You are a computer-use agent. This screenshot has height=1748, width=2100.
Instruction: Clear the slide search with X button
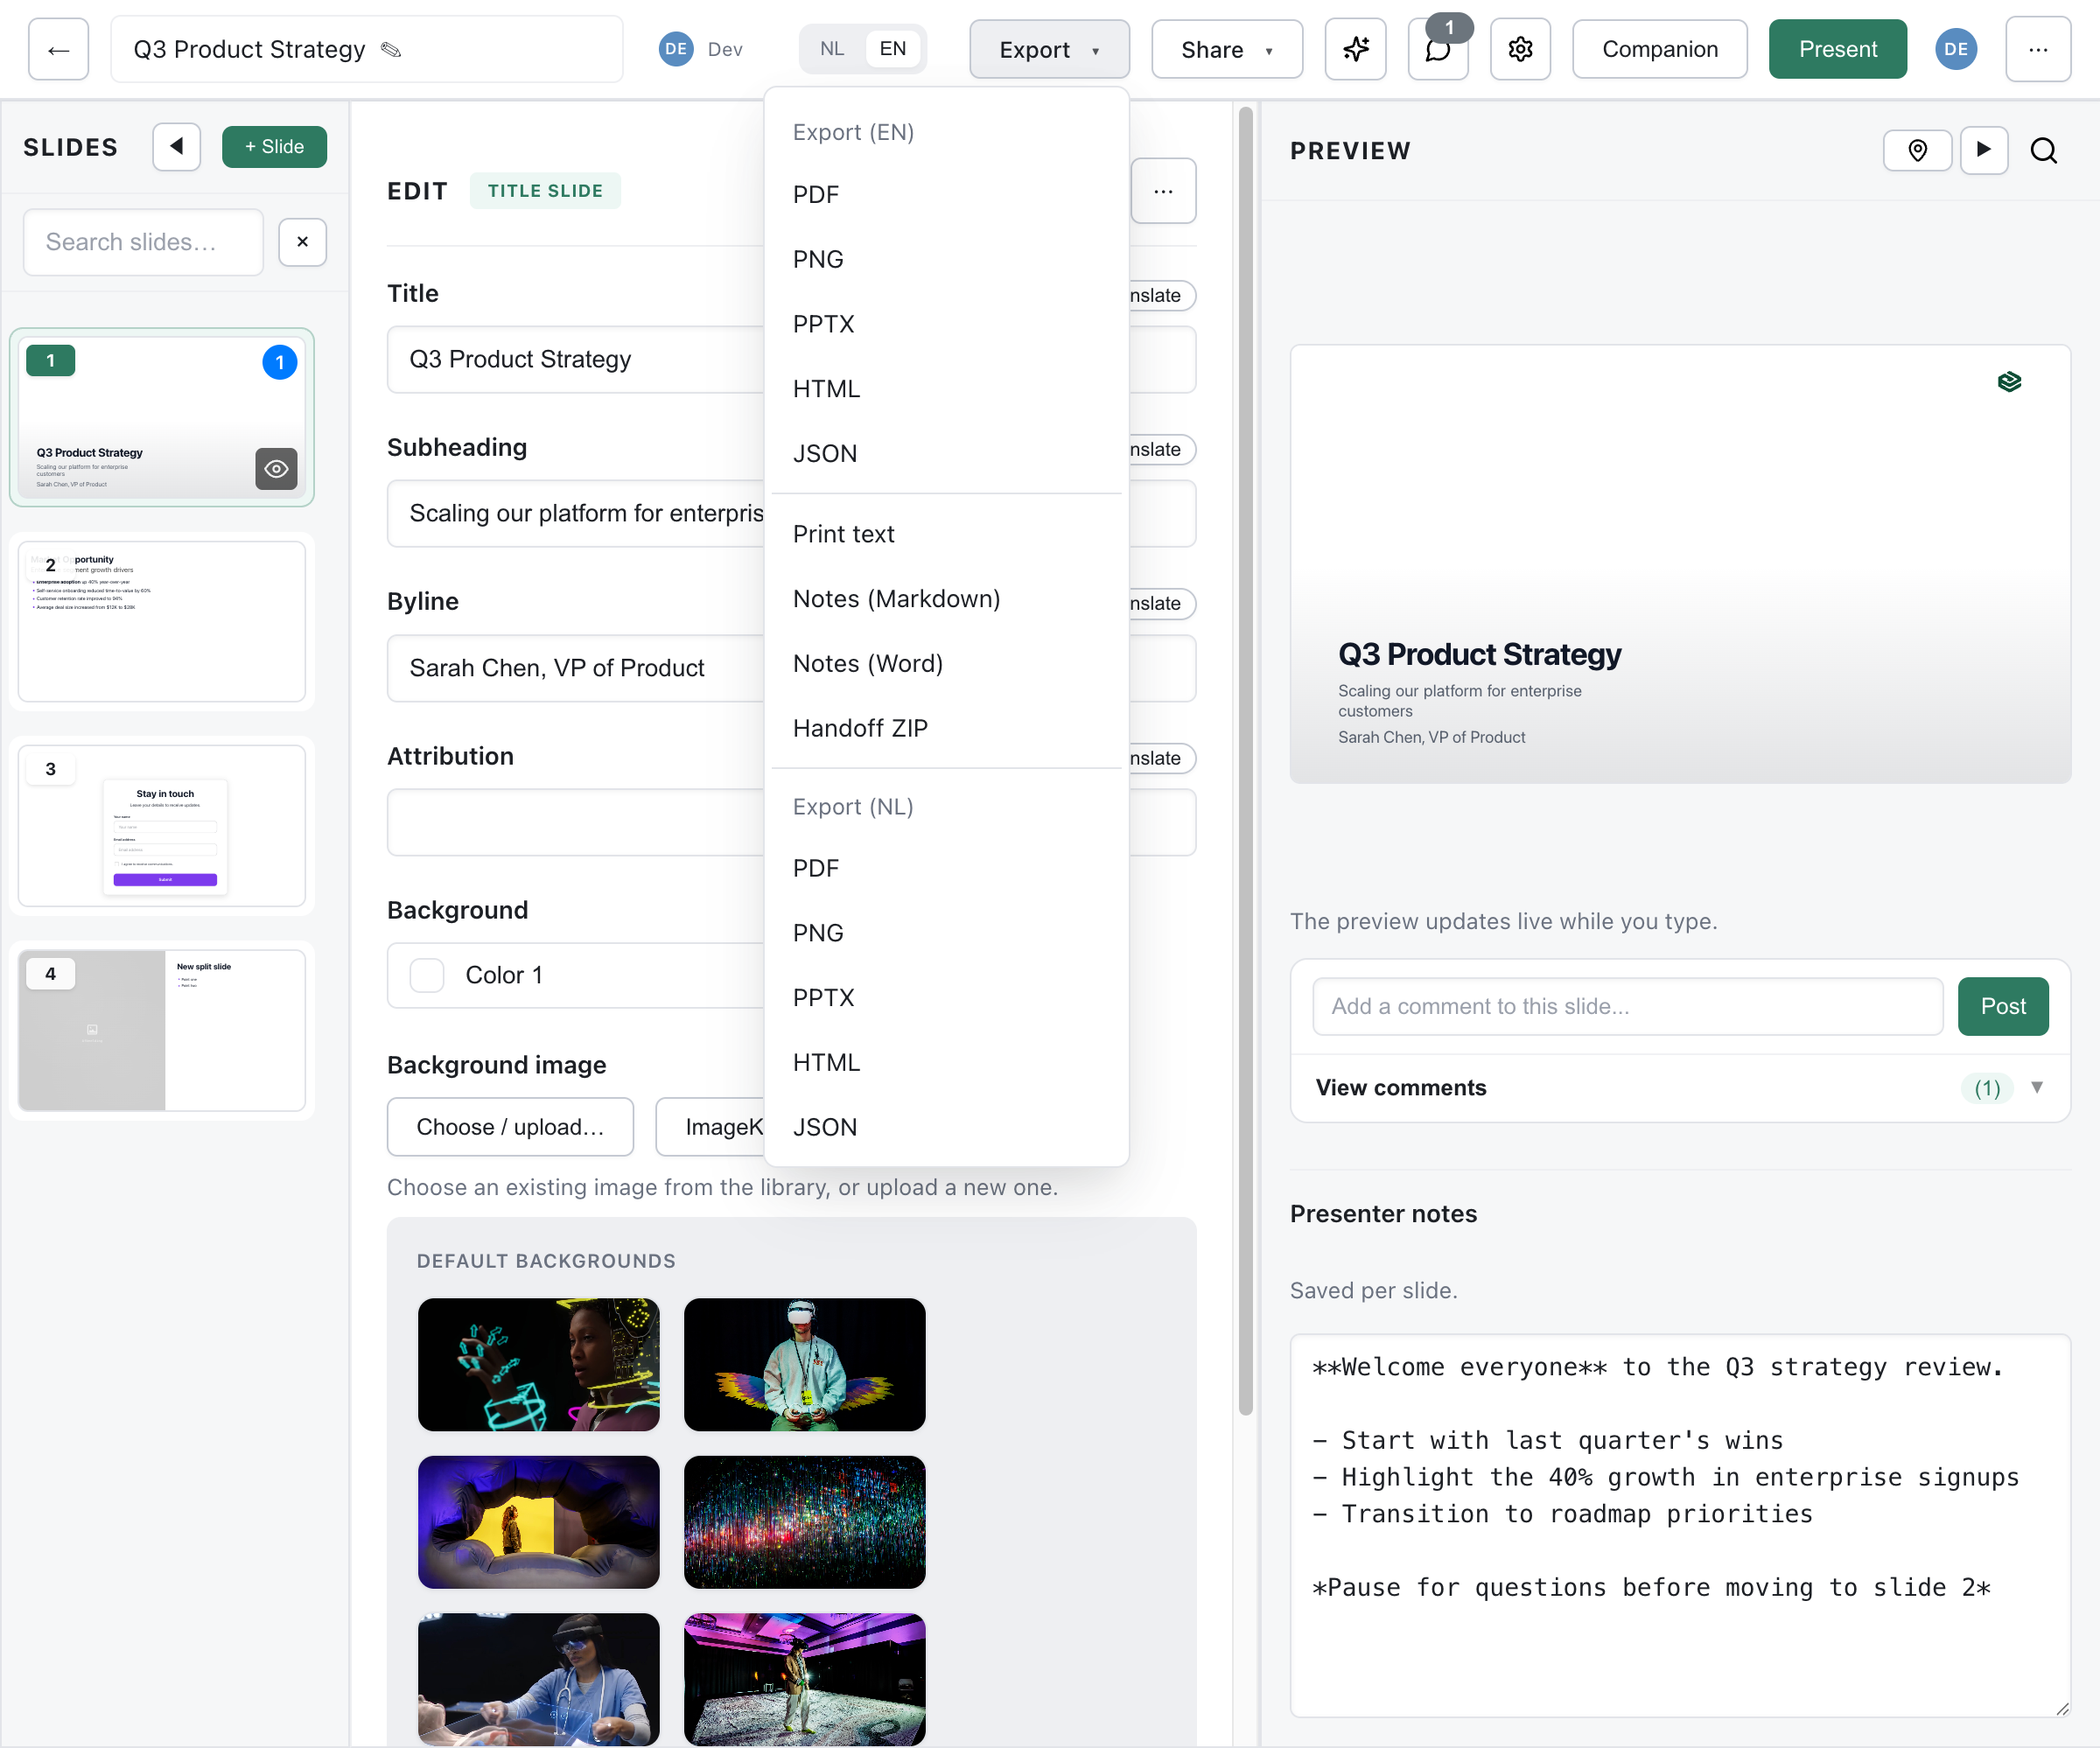(x=302, y=242)
